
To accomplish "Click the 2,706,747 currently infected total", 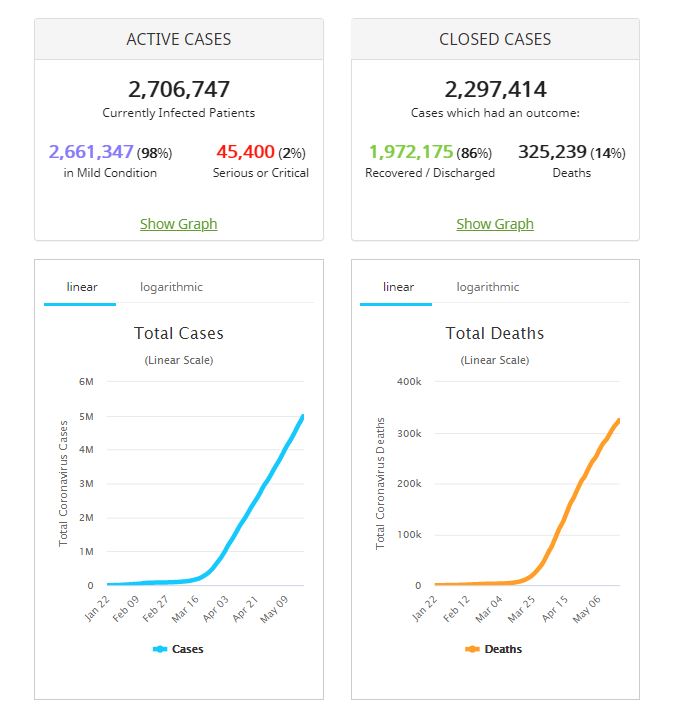I will [178, 89].
